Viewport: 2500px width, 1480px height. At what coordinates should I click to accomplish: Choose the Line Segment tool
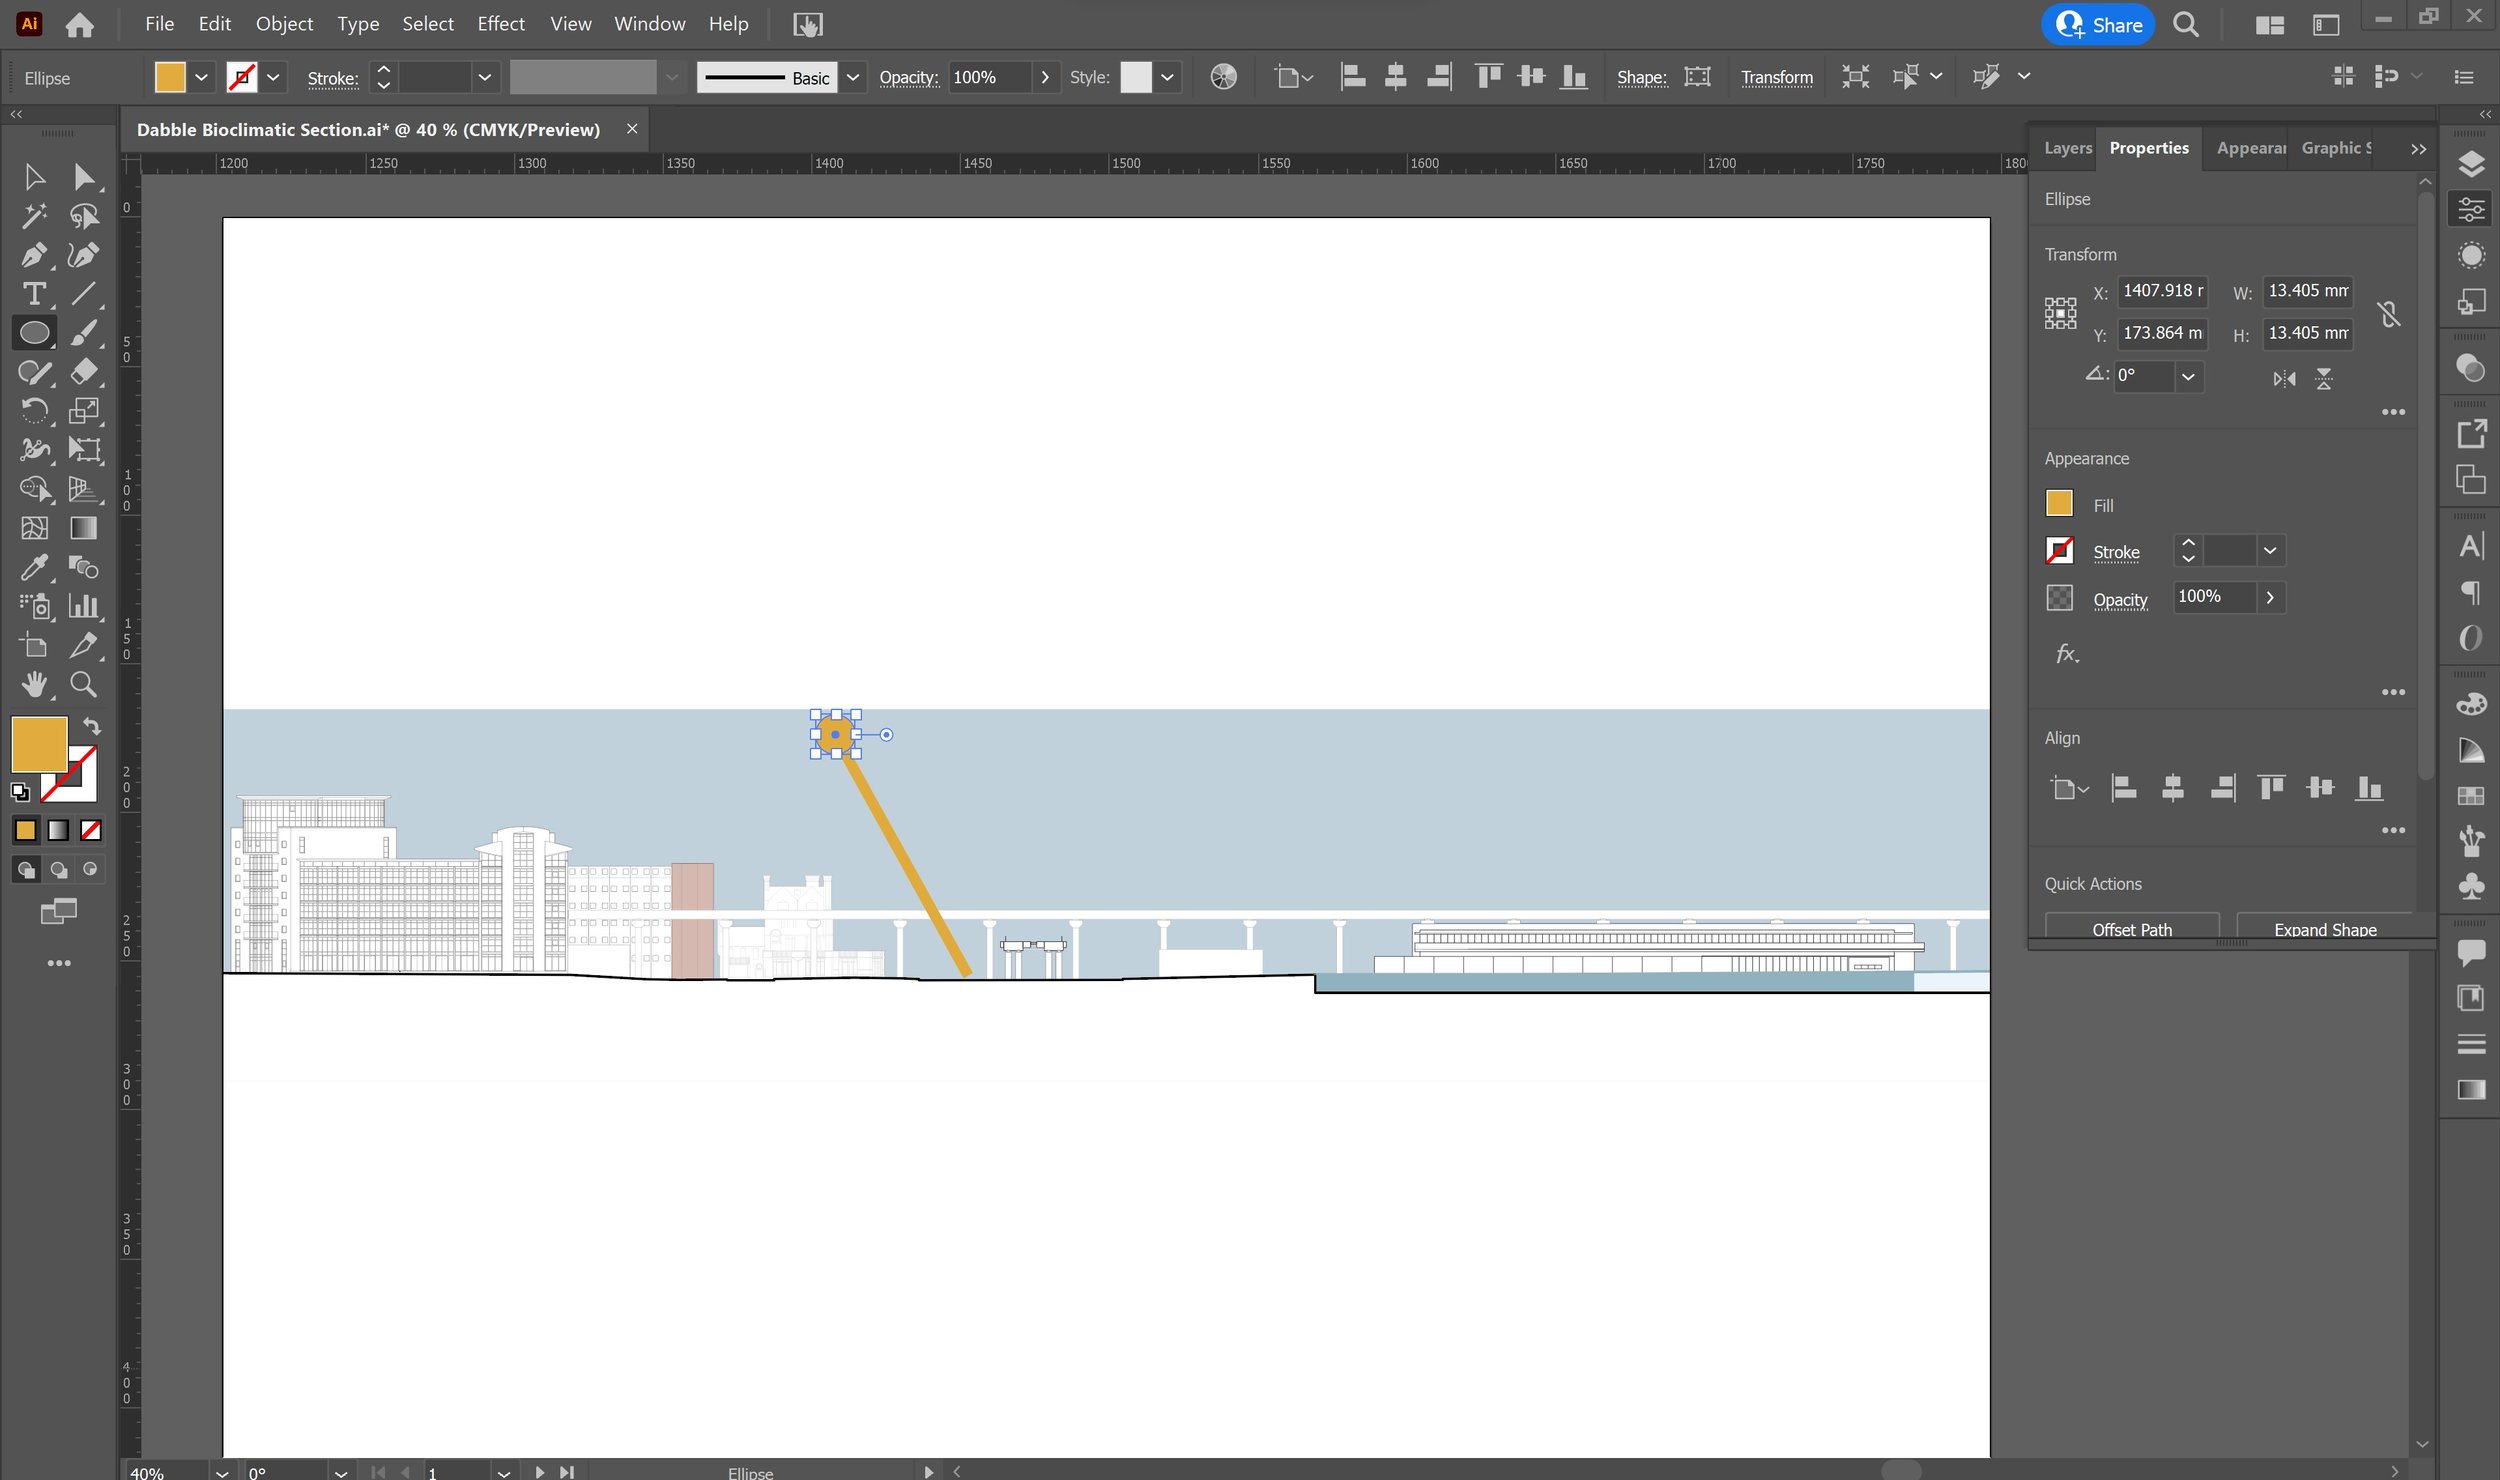pyautogui.click(x=84, y=294)
